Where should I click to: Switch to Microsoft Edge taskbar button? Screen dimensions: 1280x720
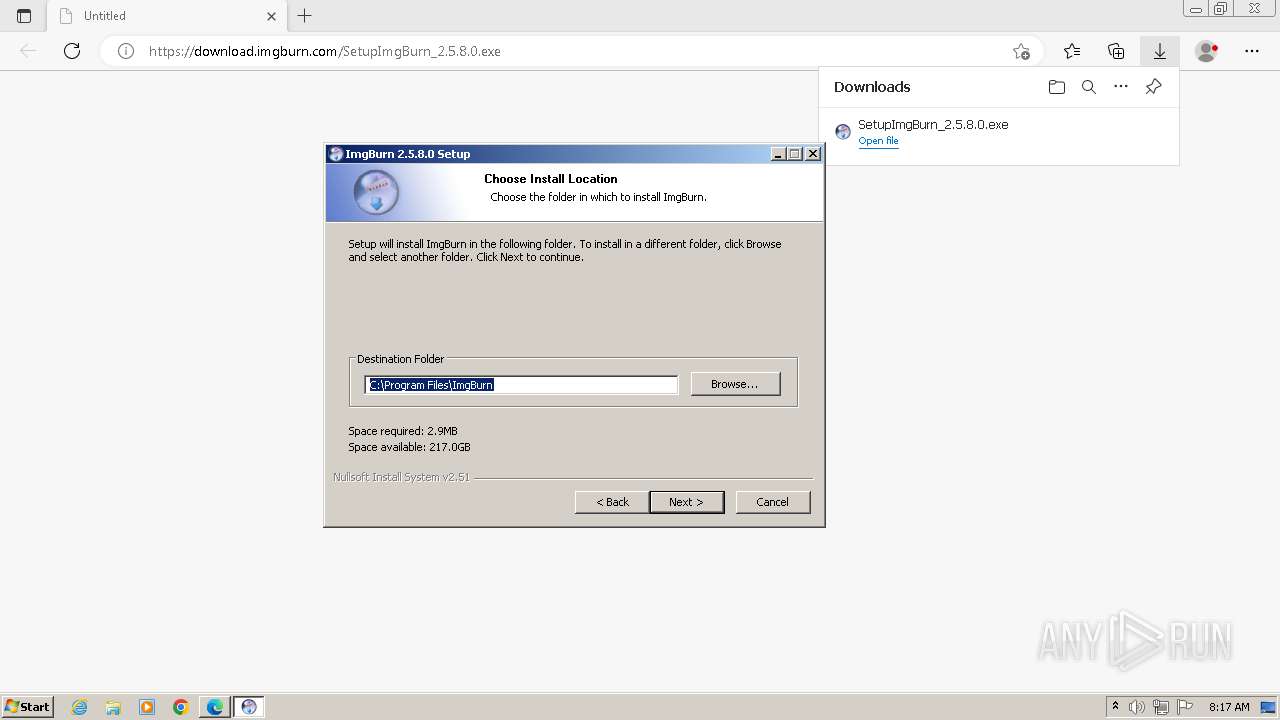pyautogui.click(x=215, y=707)
